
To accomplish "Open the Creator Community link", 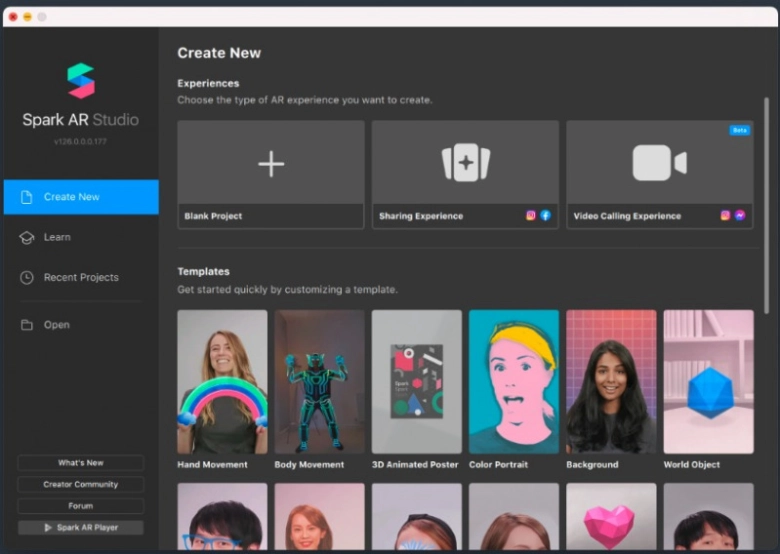I will point(81,484).
